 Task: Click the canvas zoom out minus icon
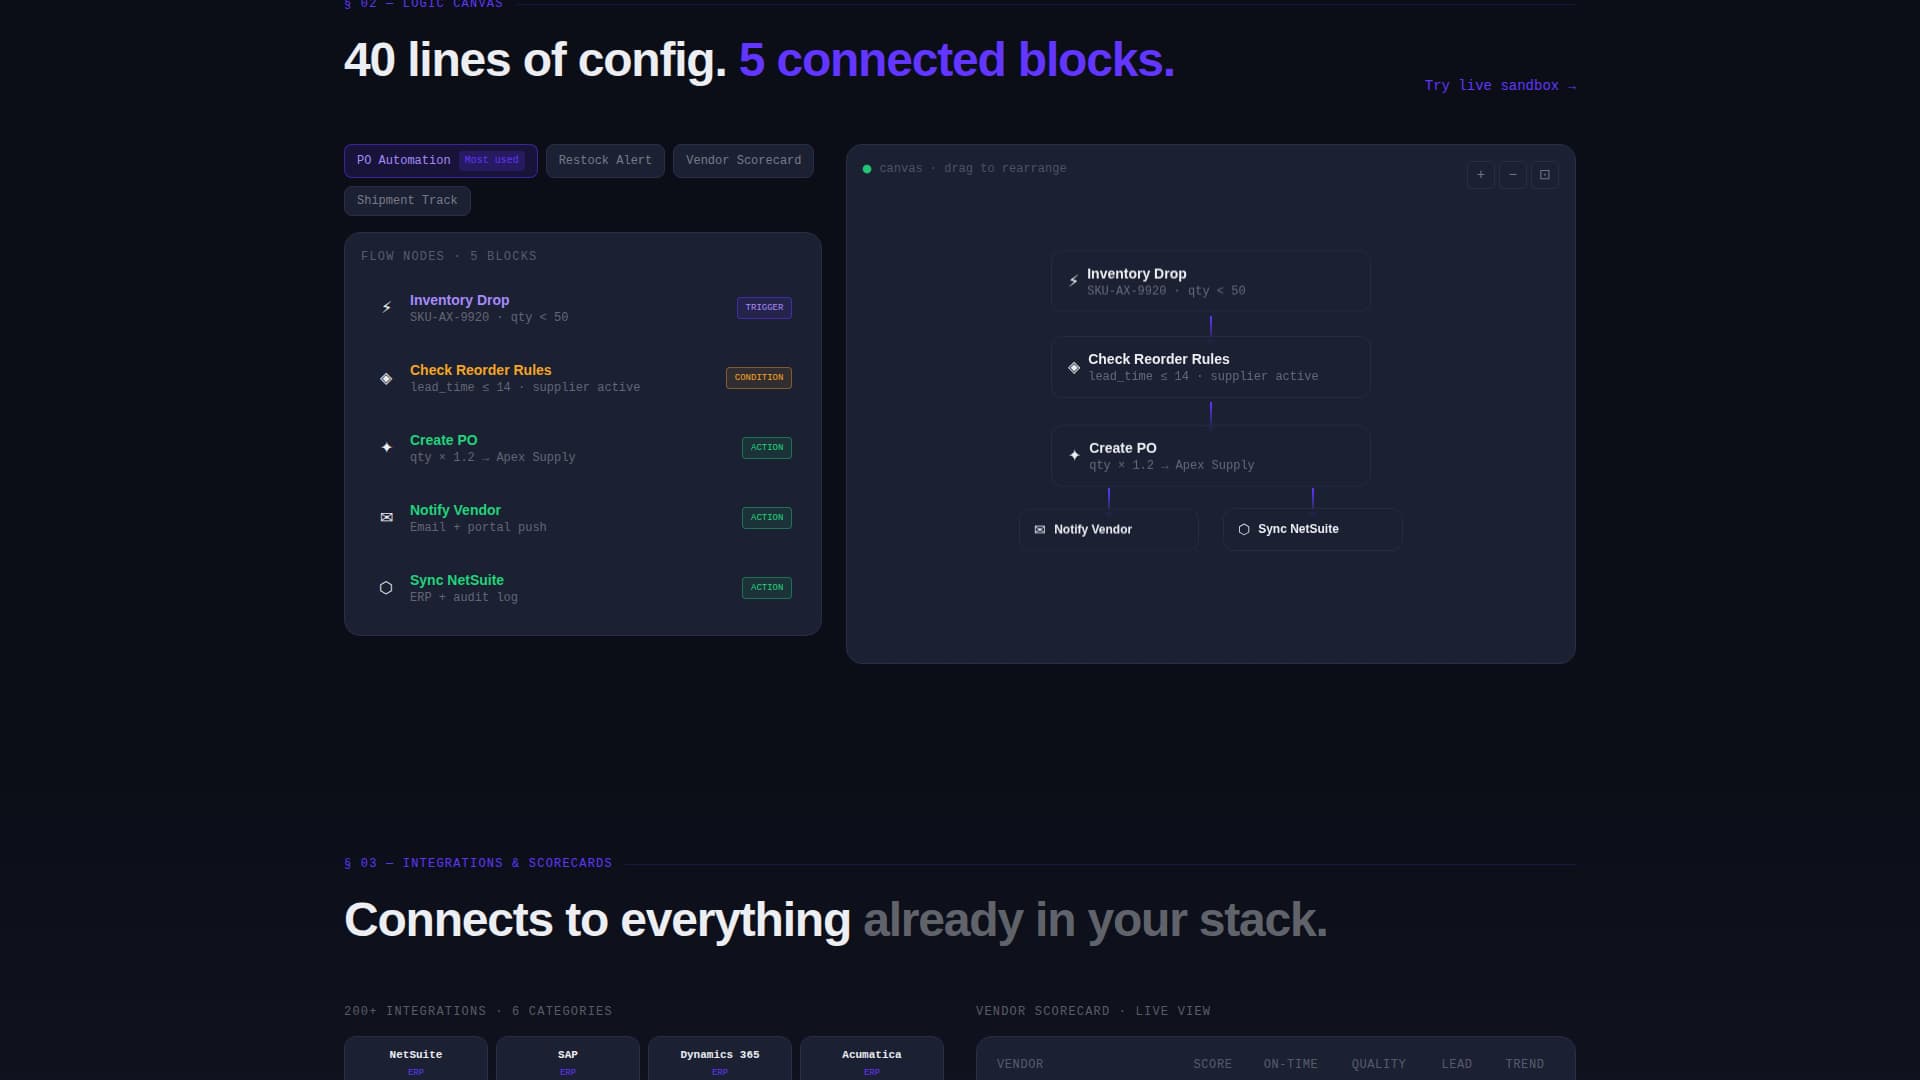coord(1513,175)
